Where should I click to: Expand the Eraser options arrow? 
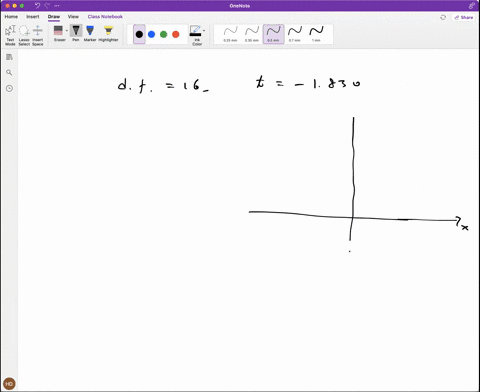[67, 31]
